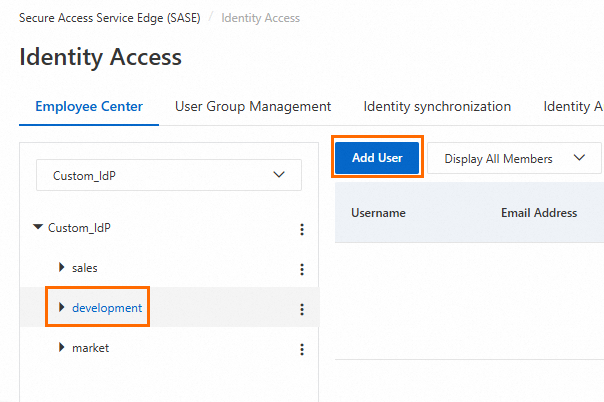Screen dimensions: 604x402
Task: Click the Username column header
Action: tap(378, 213)
